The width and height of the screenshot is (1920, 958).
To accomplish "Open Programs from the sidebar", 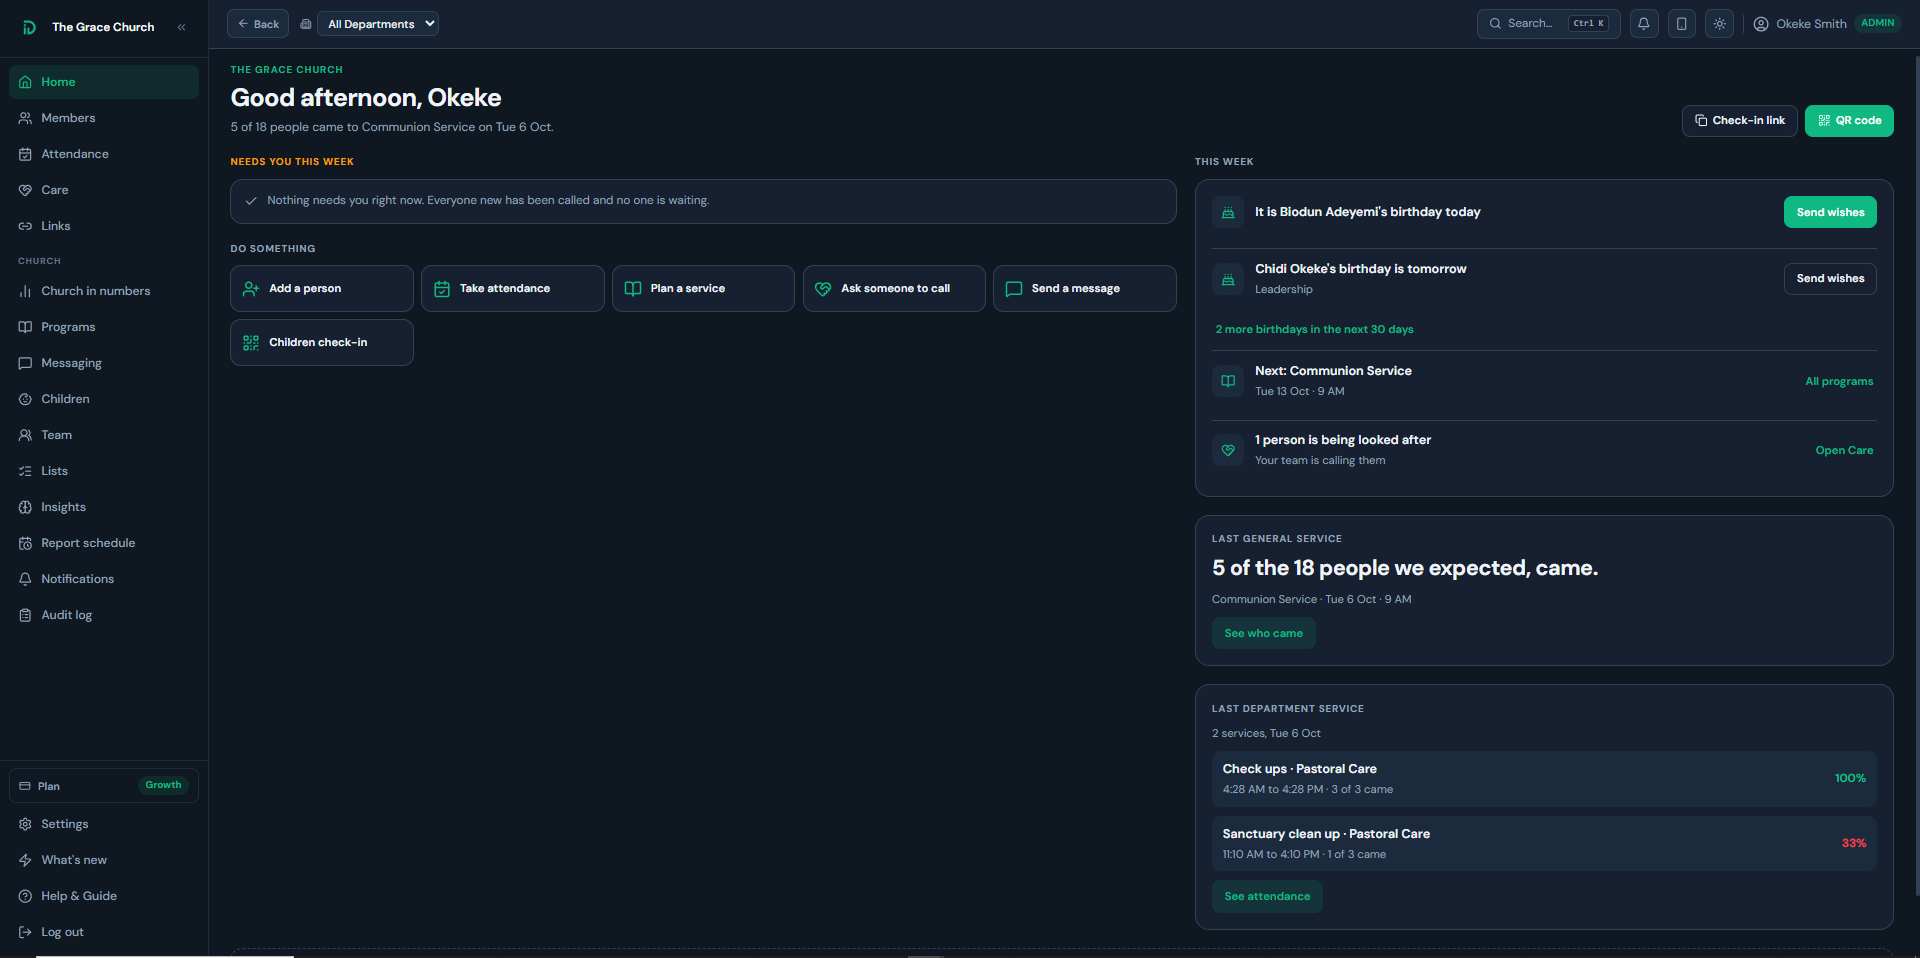I will pyautogui.click(x=104, y=327).
